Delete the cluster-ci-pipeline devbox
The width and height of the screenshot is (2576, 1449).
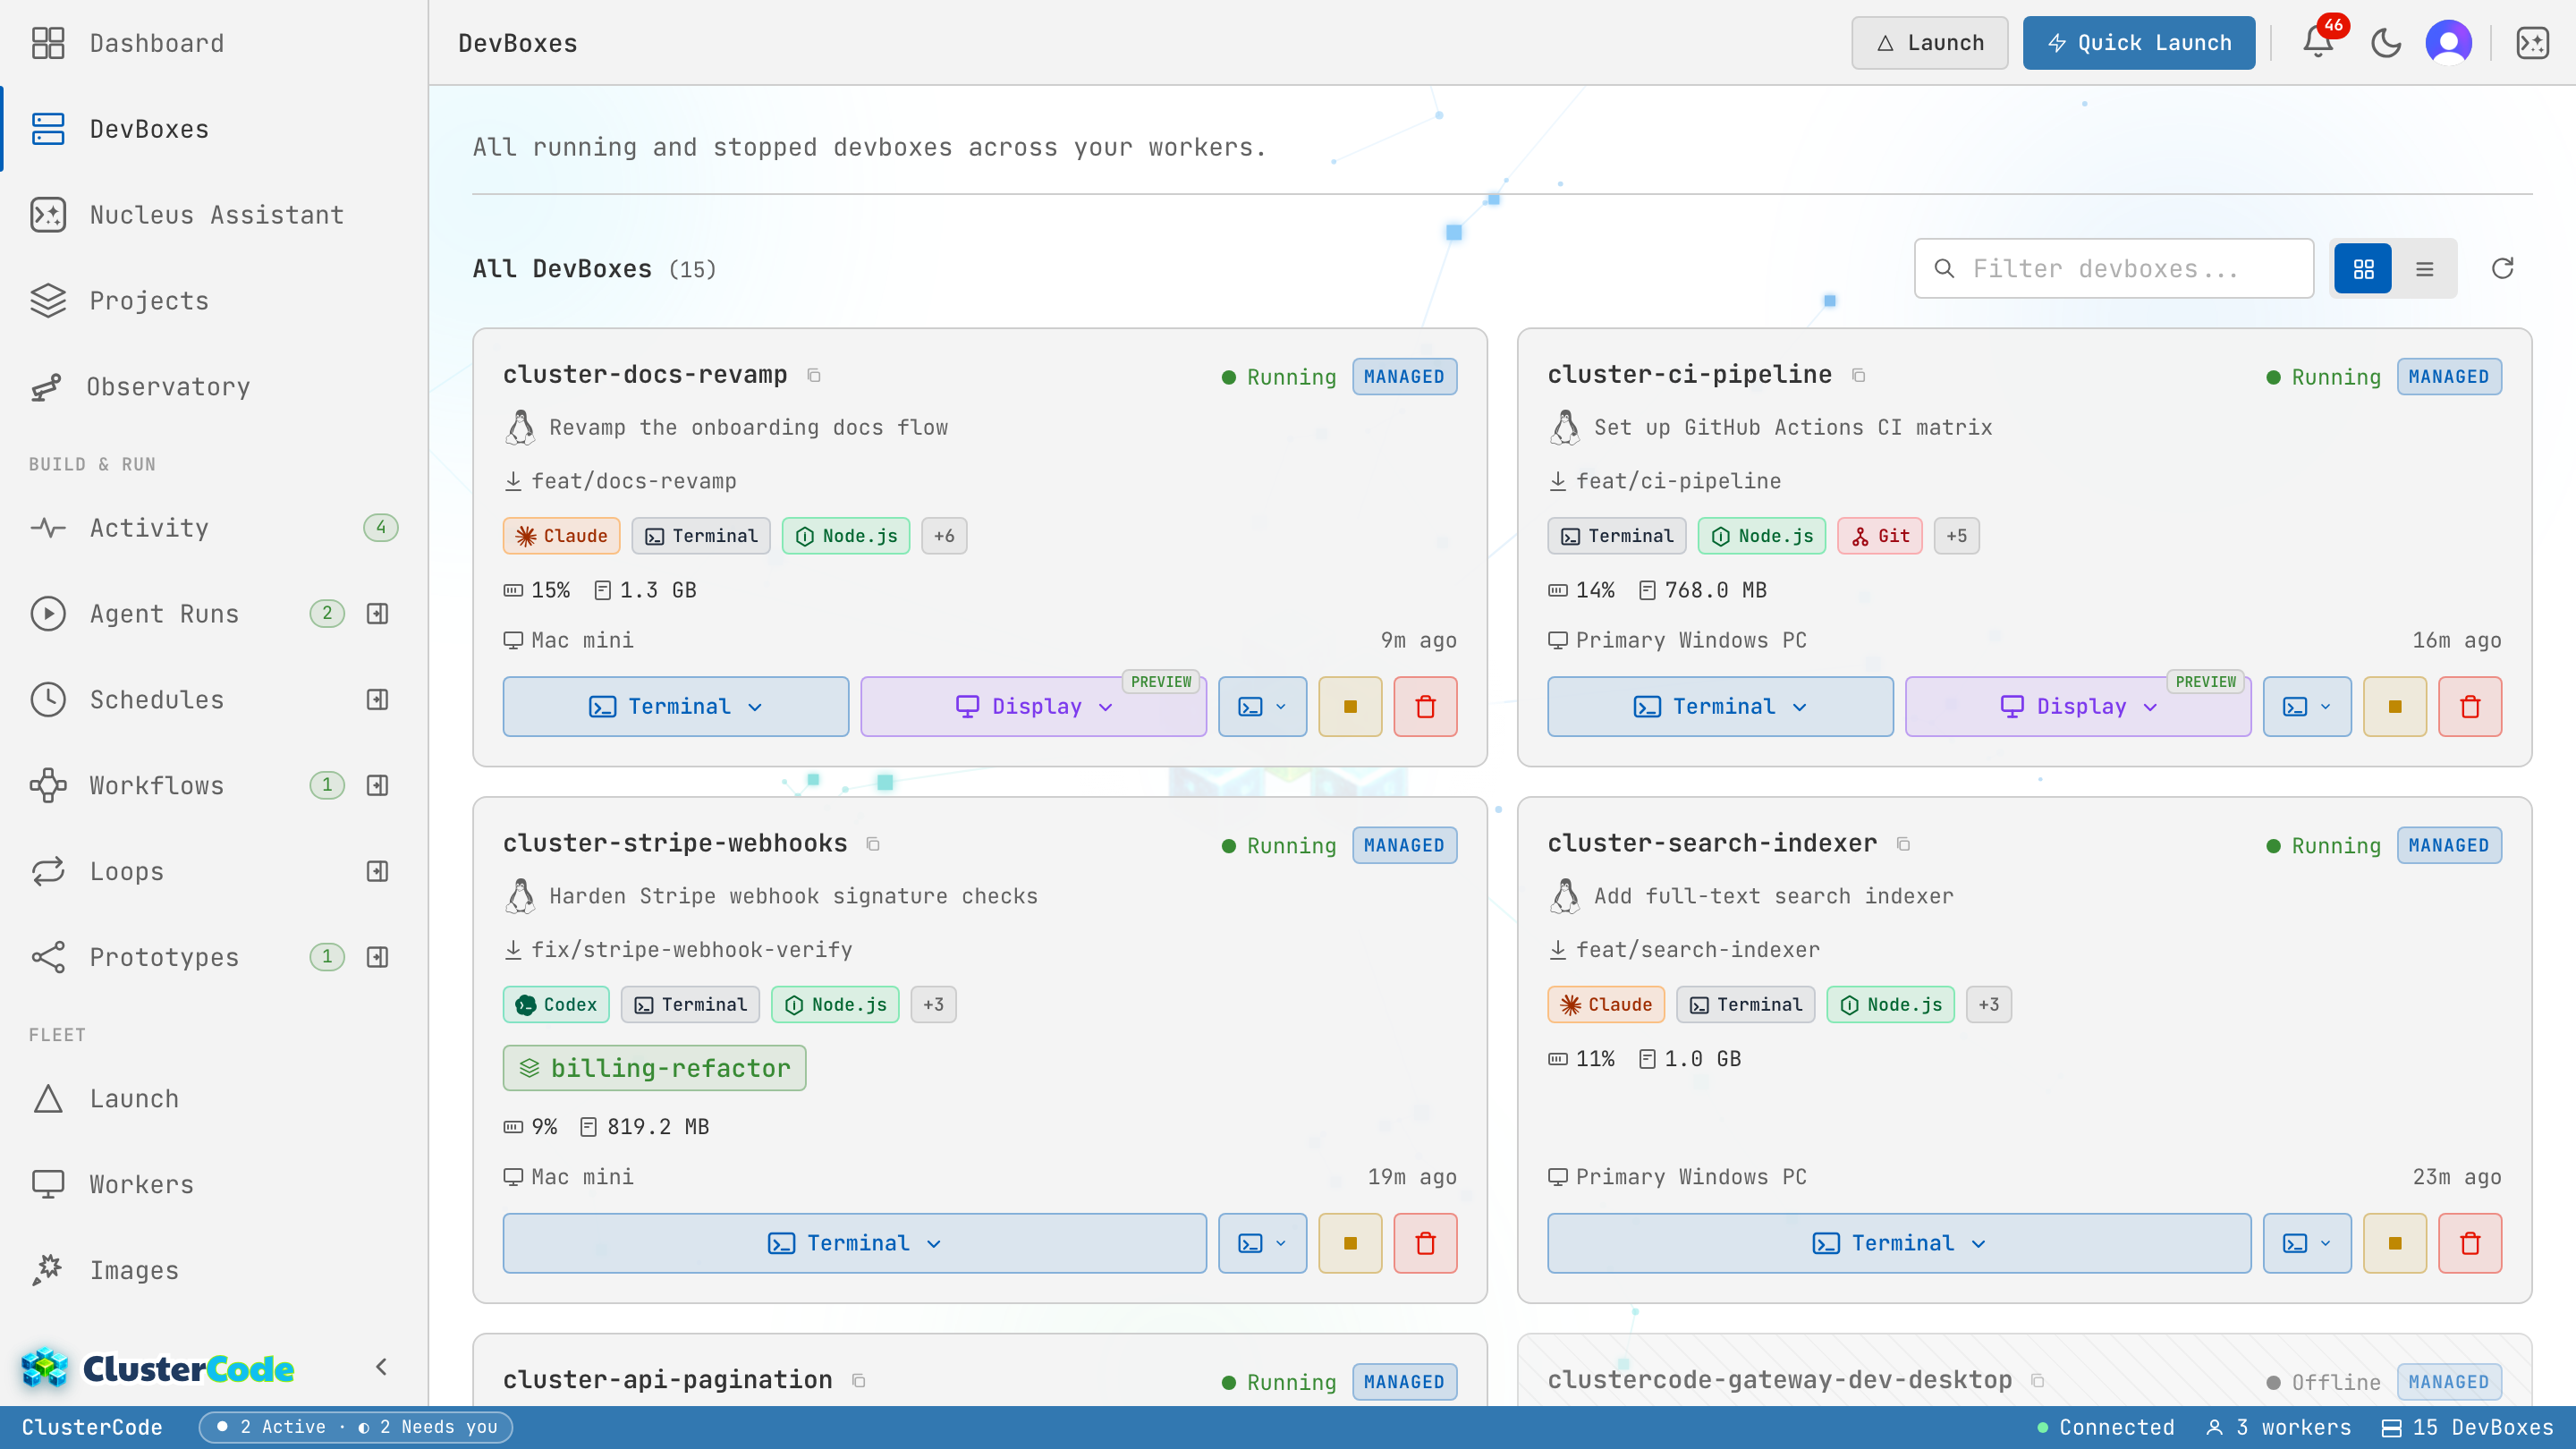pos(2470,707)
